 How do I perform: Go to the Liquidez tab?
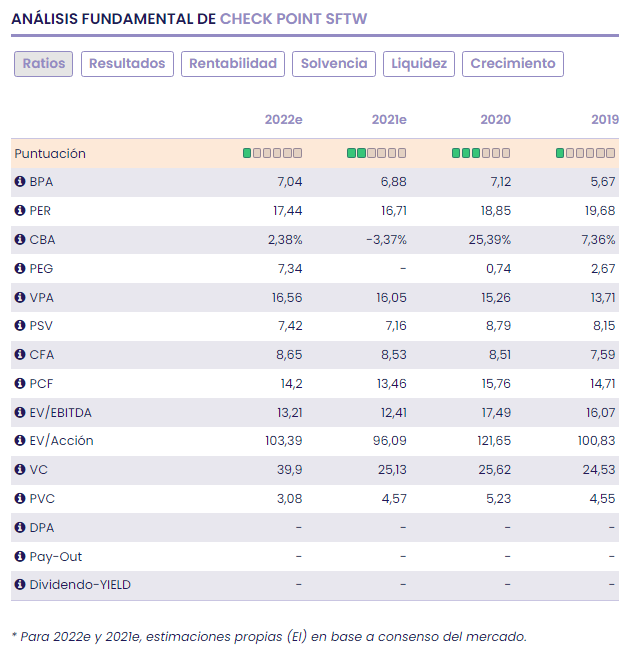(419, 64)
